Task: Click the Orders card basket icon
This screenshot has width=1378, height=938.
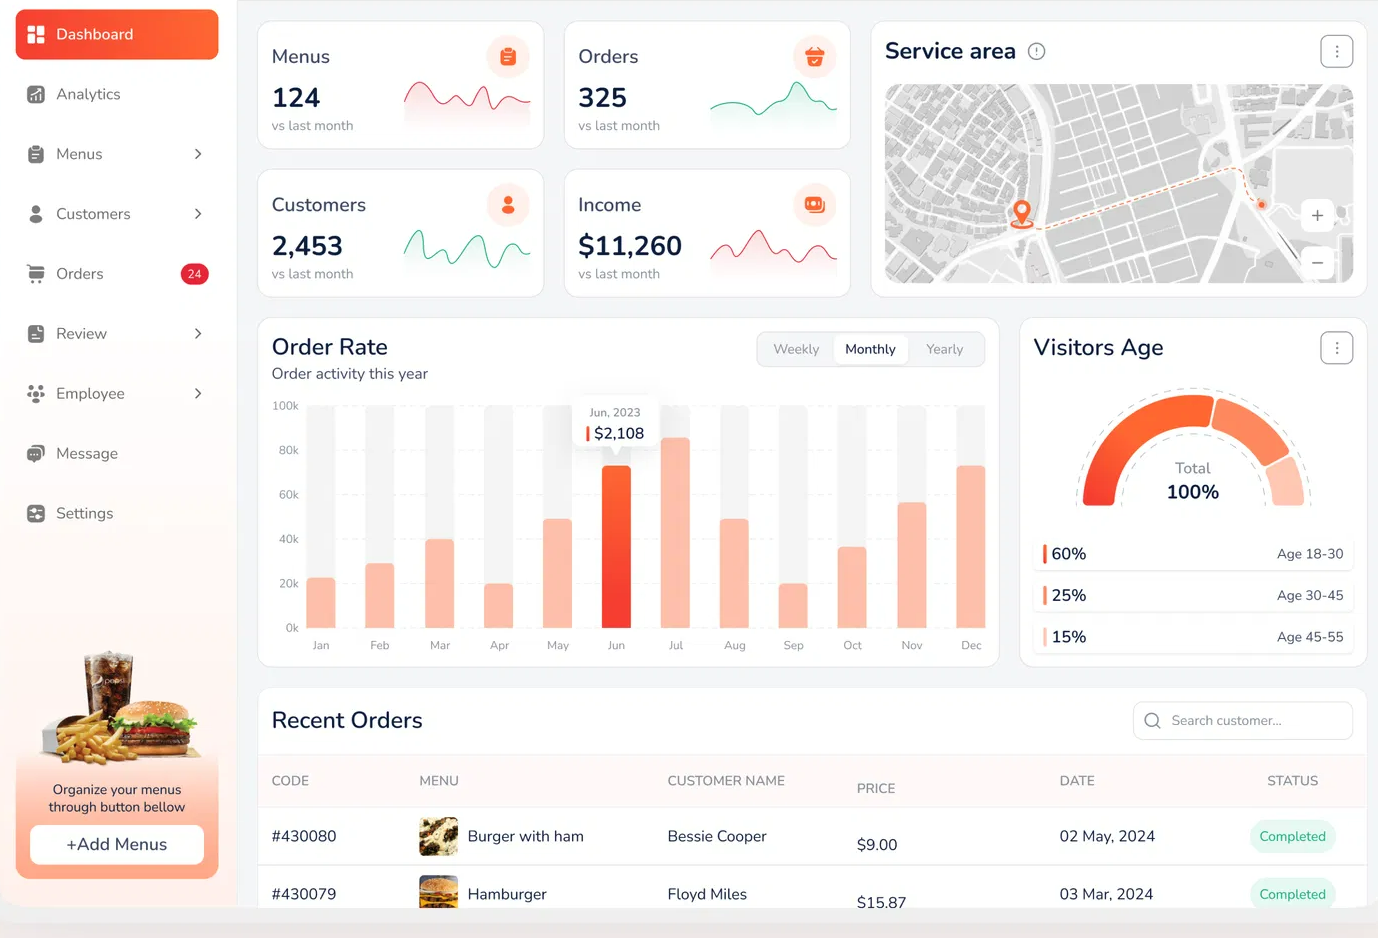Action: tap(814, 57)
